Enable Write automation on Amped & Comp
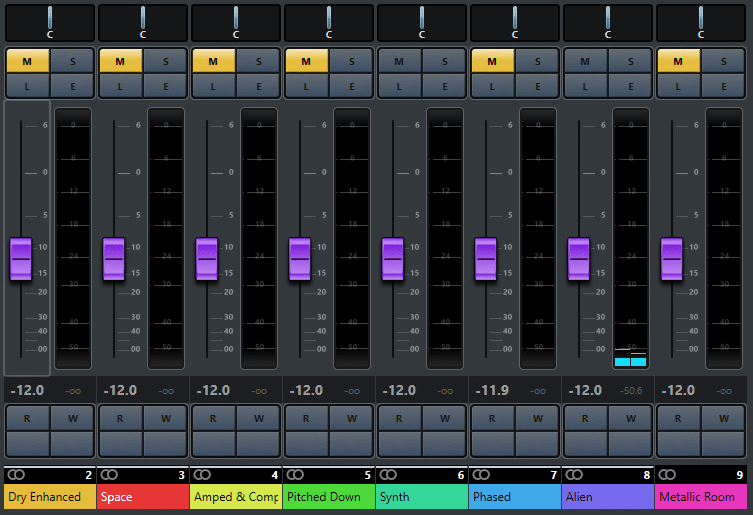This screenshot has width=753, height=515. (258, 418)
